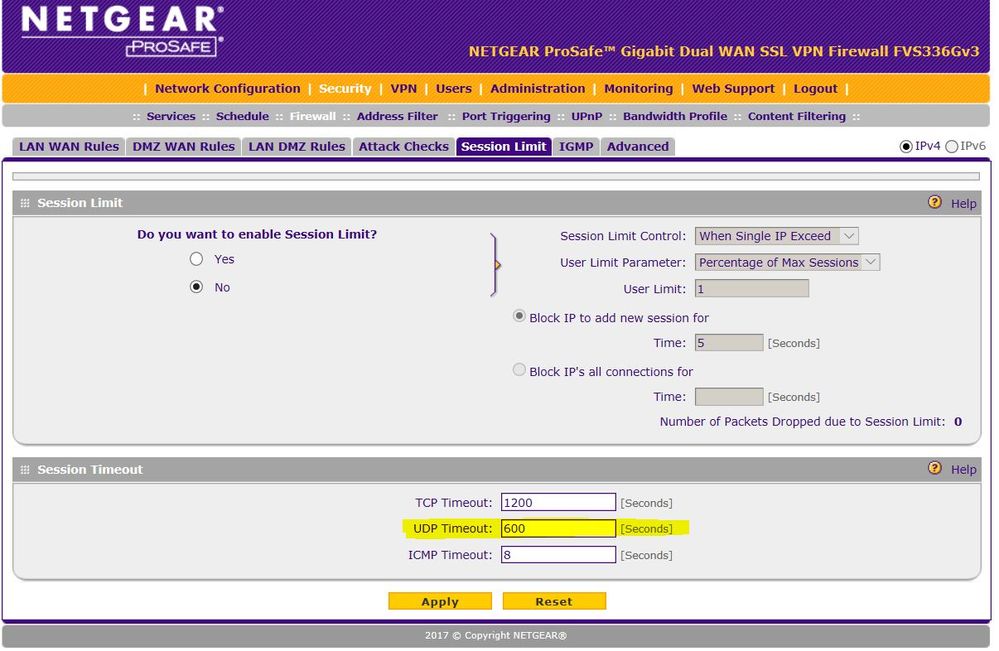Image resolution: width=999 pixels, height=651 pixels.
Task: Click the FVS336Gv3 product title text
Action: point(724,51)
